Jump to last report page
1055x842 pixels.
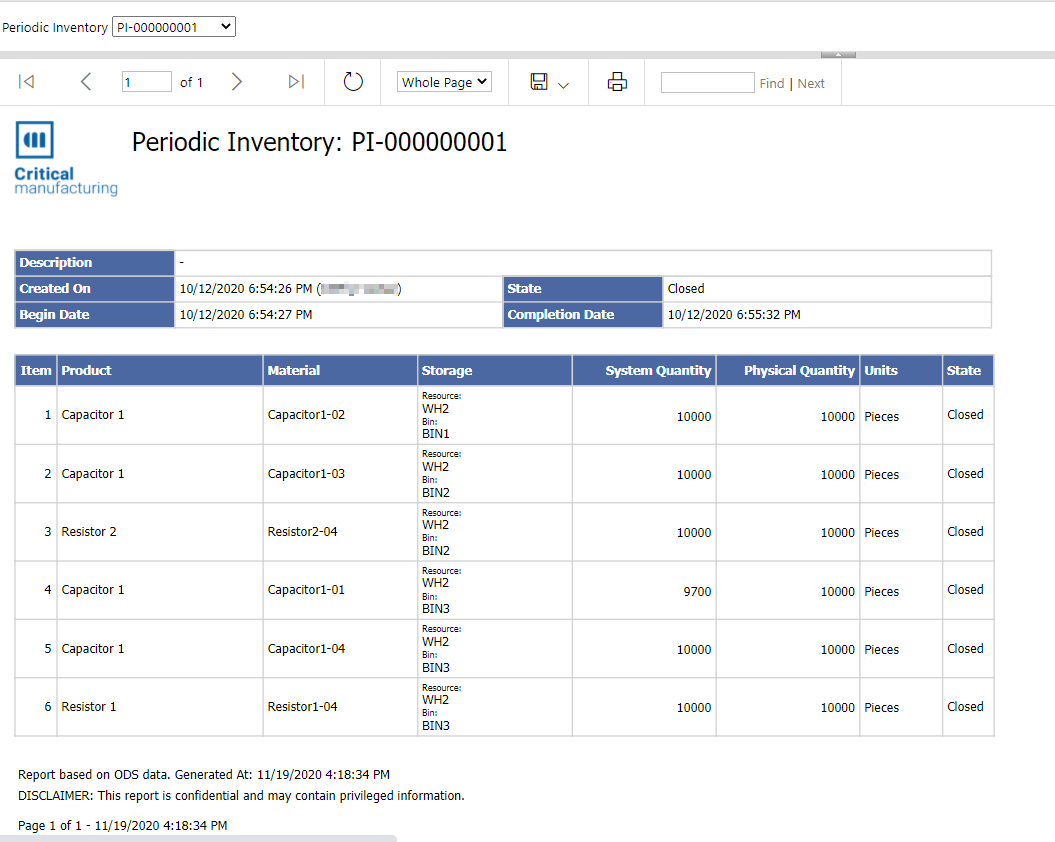pos(296,82)
